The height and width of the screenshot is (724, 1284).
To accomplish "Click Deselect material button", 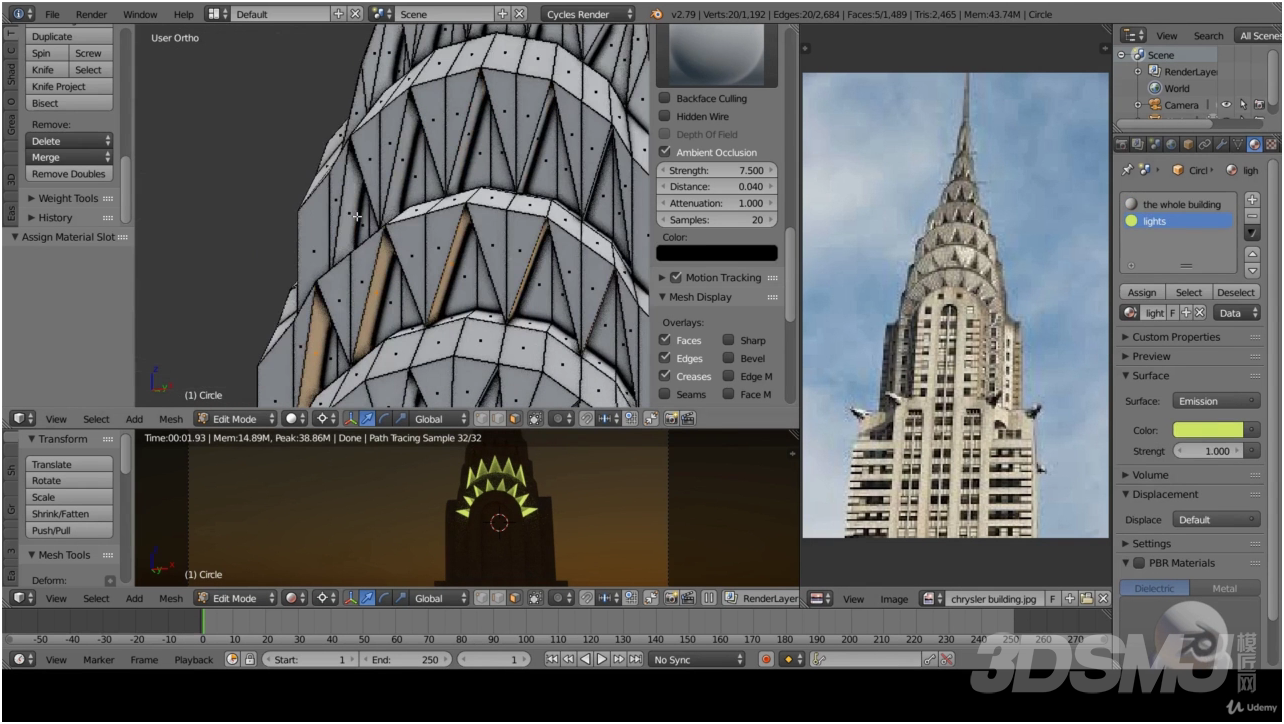I will click(x=1236, y=292).
